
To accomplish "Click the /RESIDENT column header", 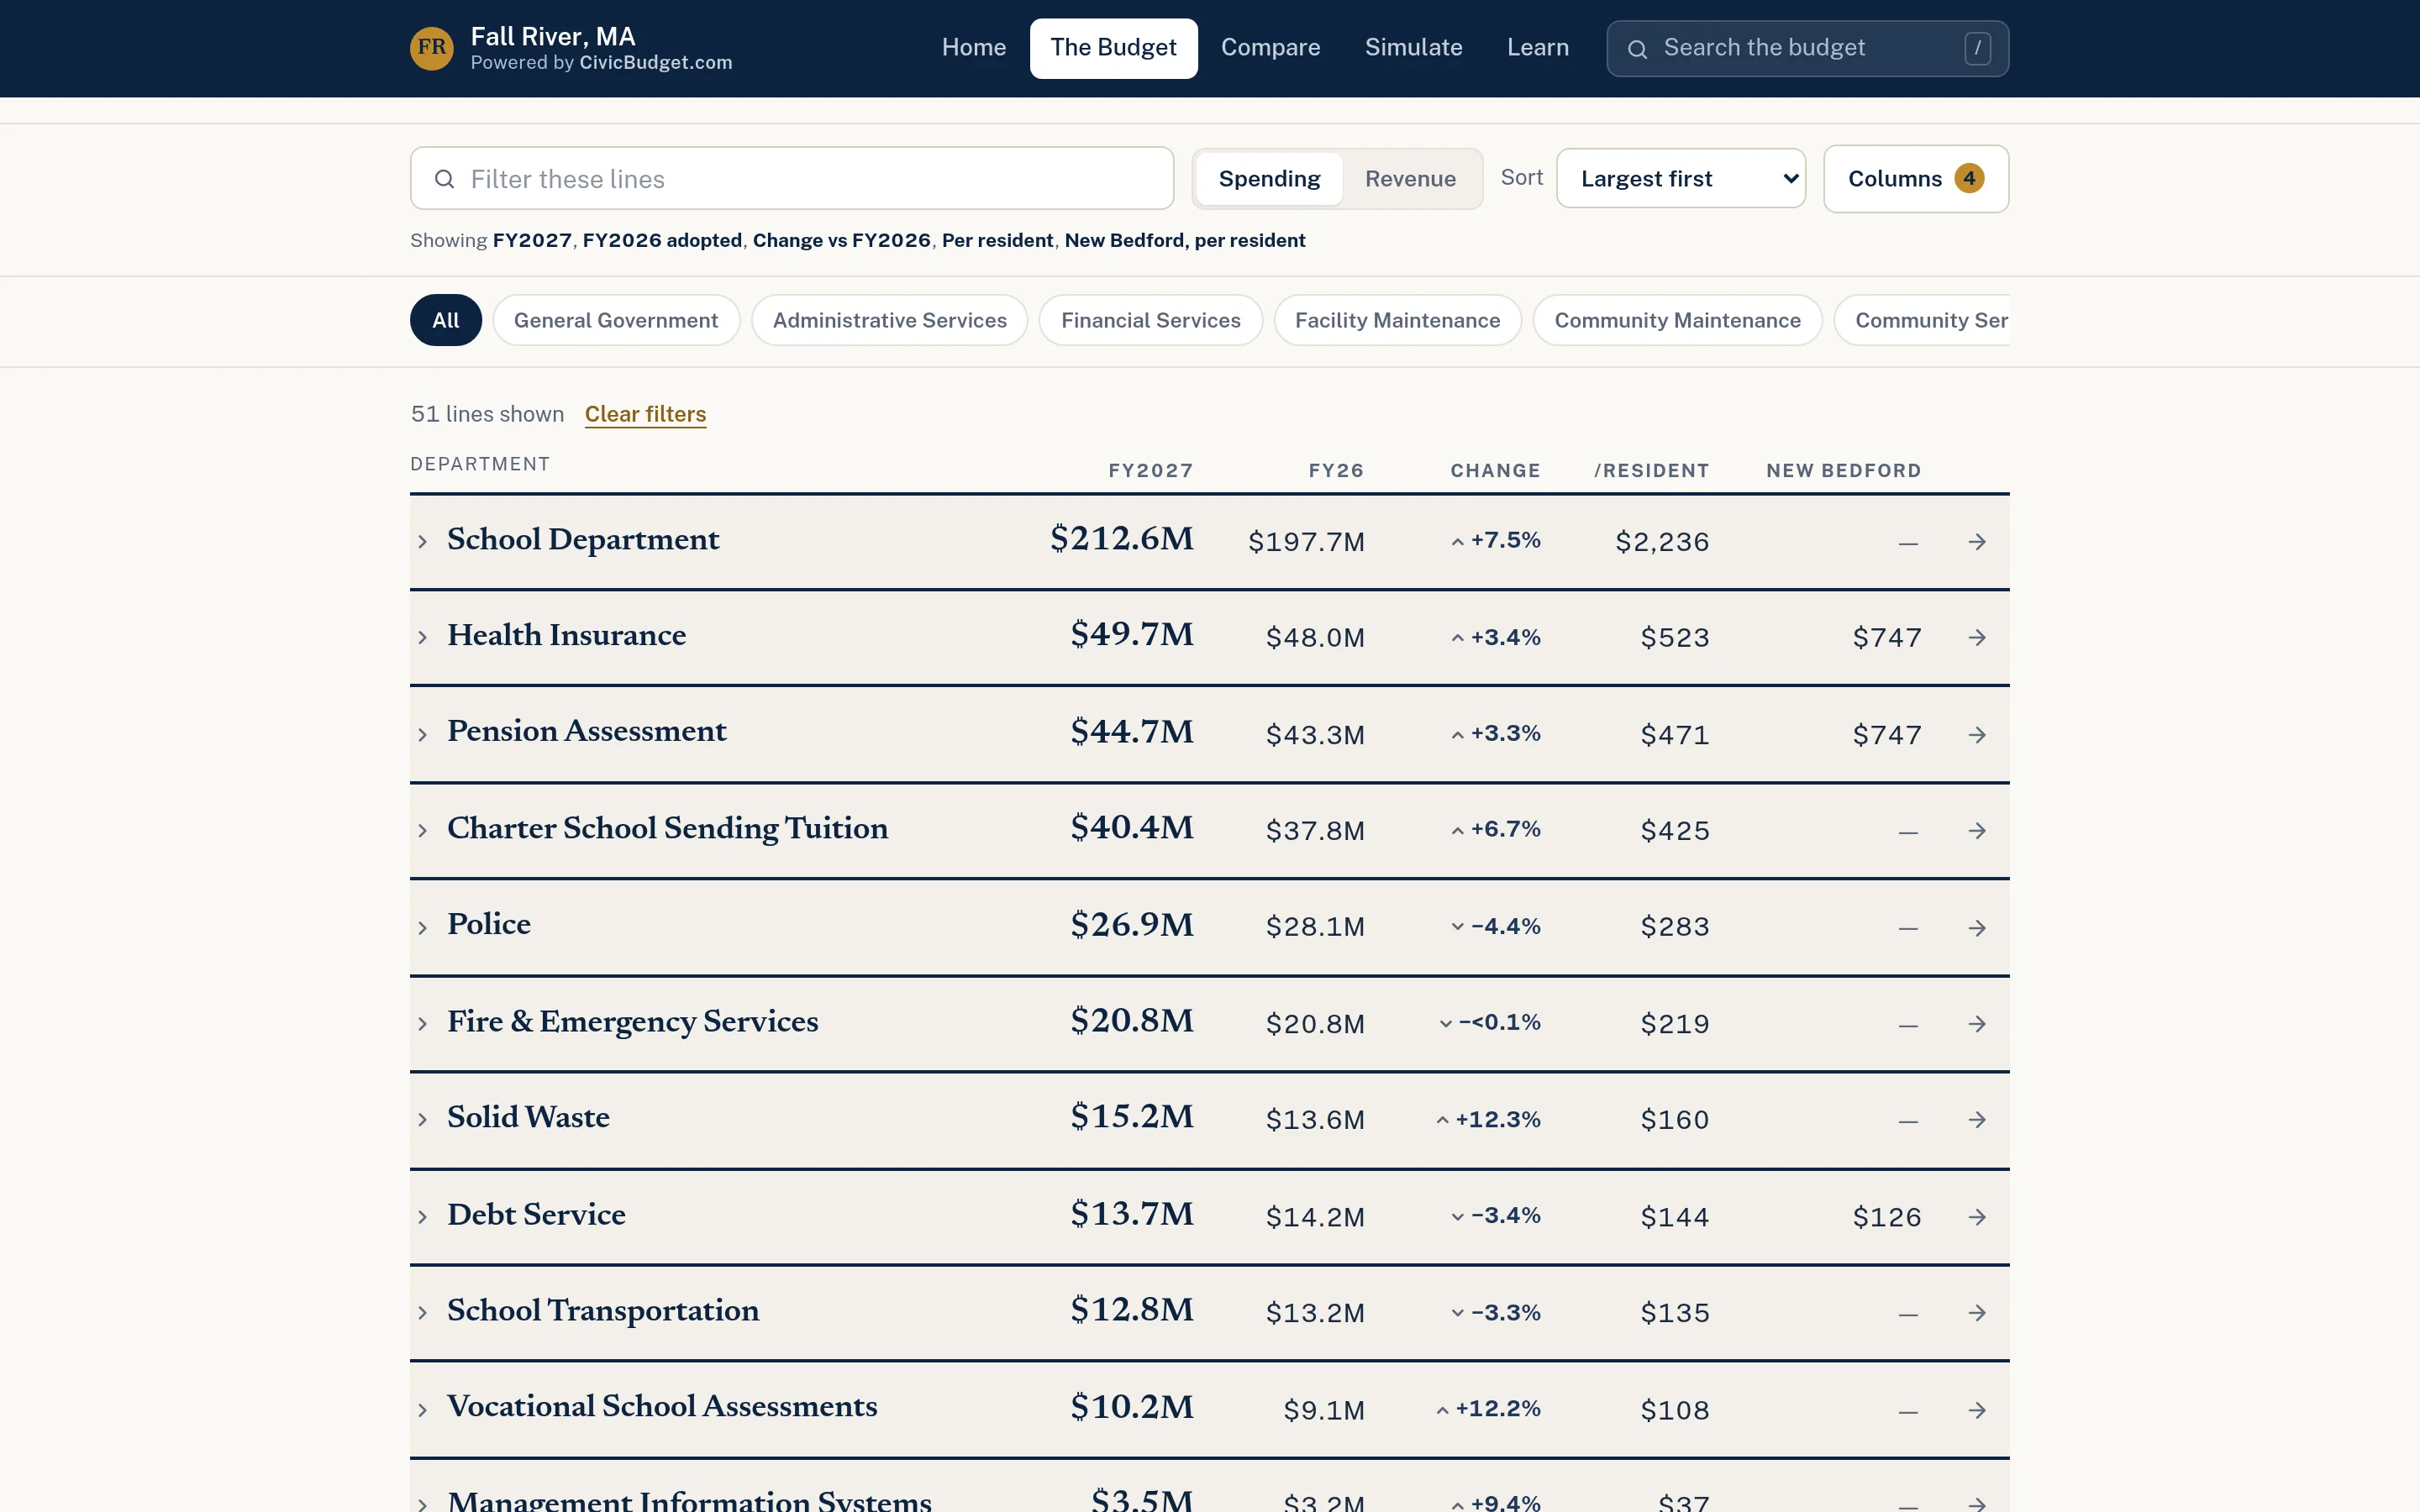I will tap(1651, 471).
